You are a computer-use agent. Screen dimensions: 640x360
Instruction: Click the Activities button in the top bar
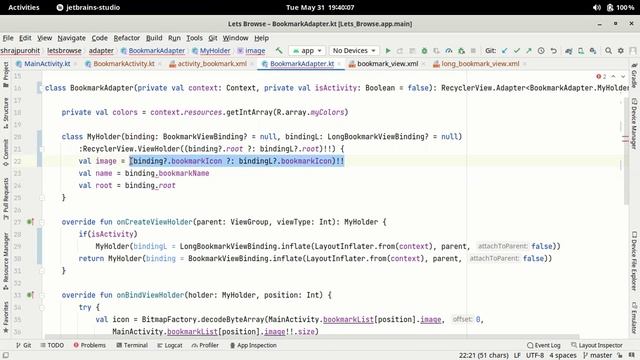tap(24, 7)
